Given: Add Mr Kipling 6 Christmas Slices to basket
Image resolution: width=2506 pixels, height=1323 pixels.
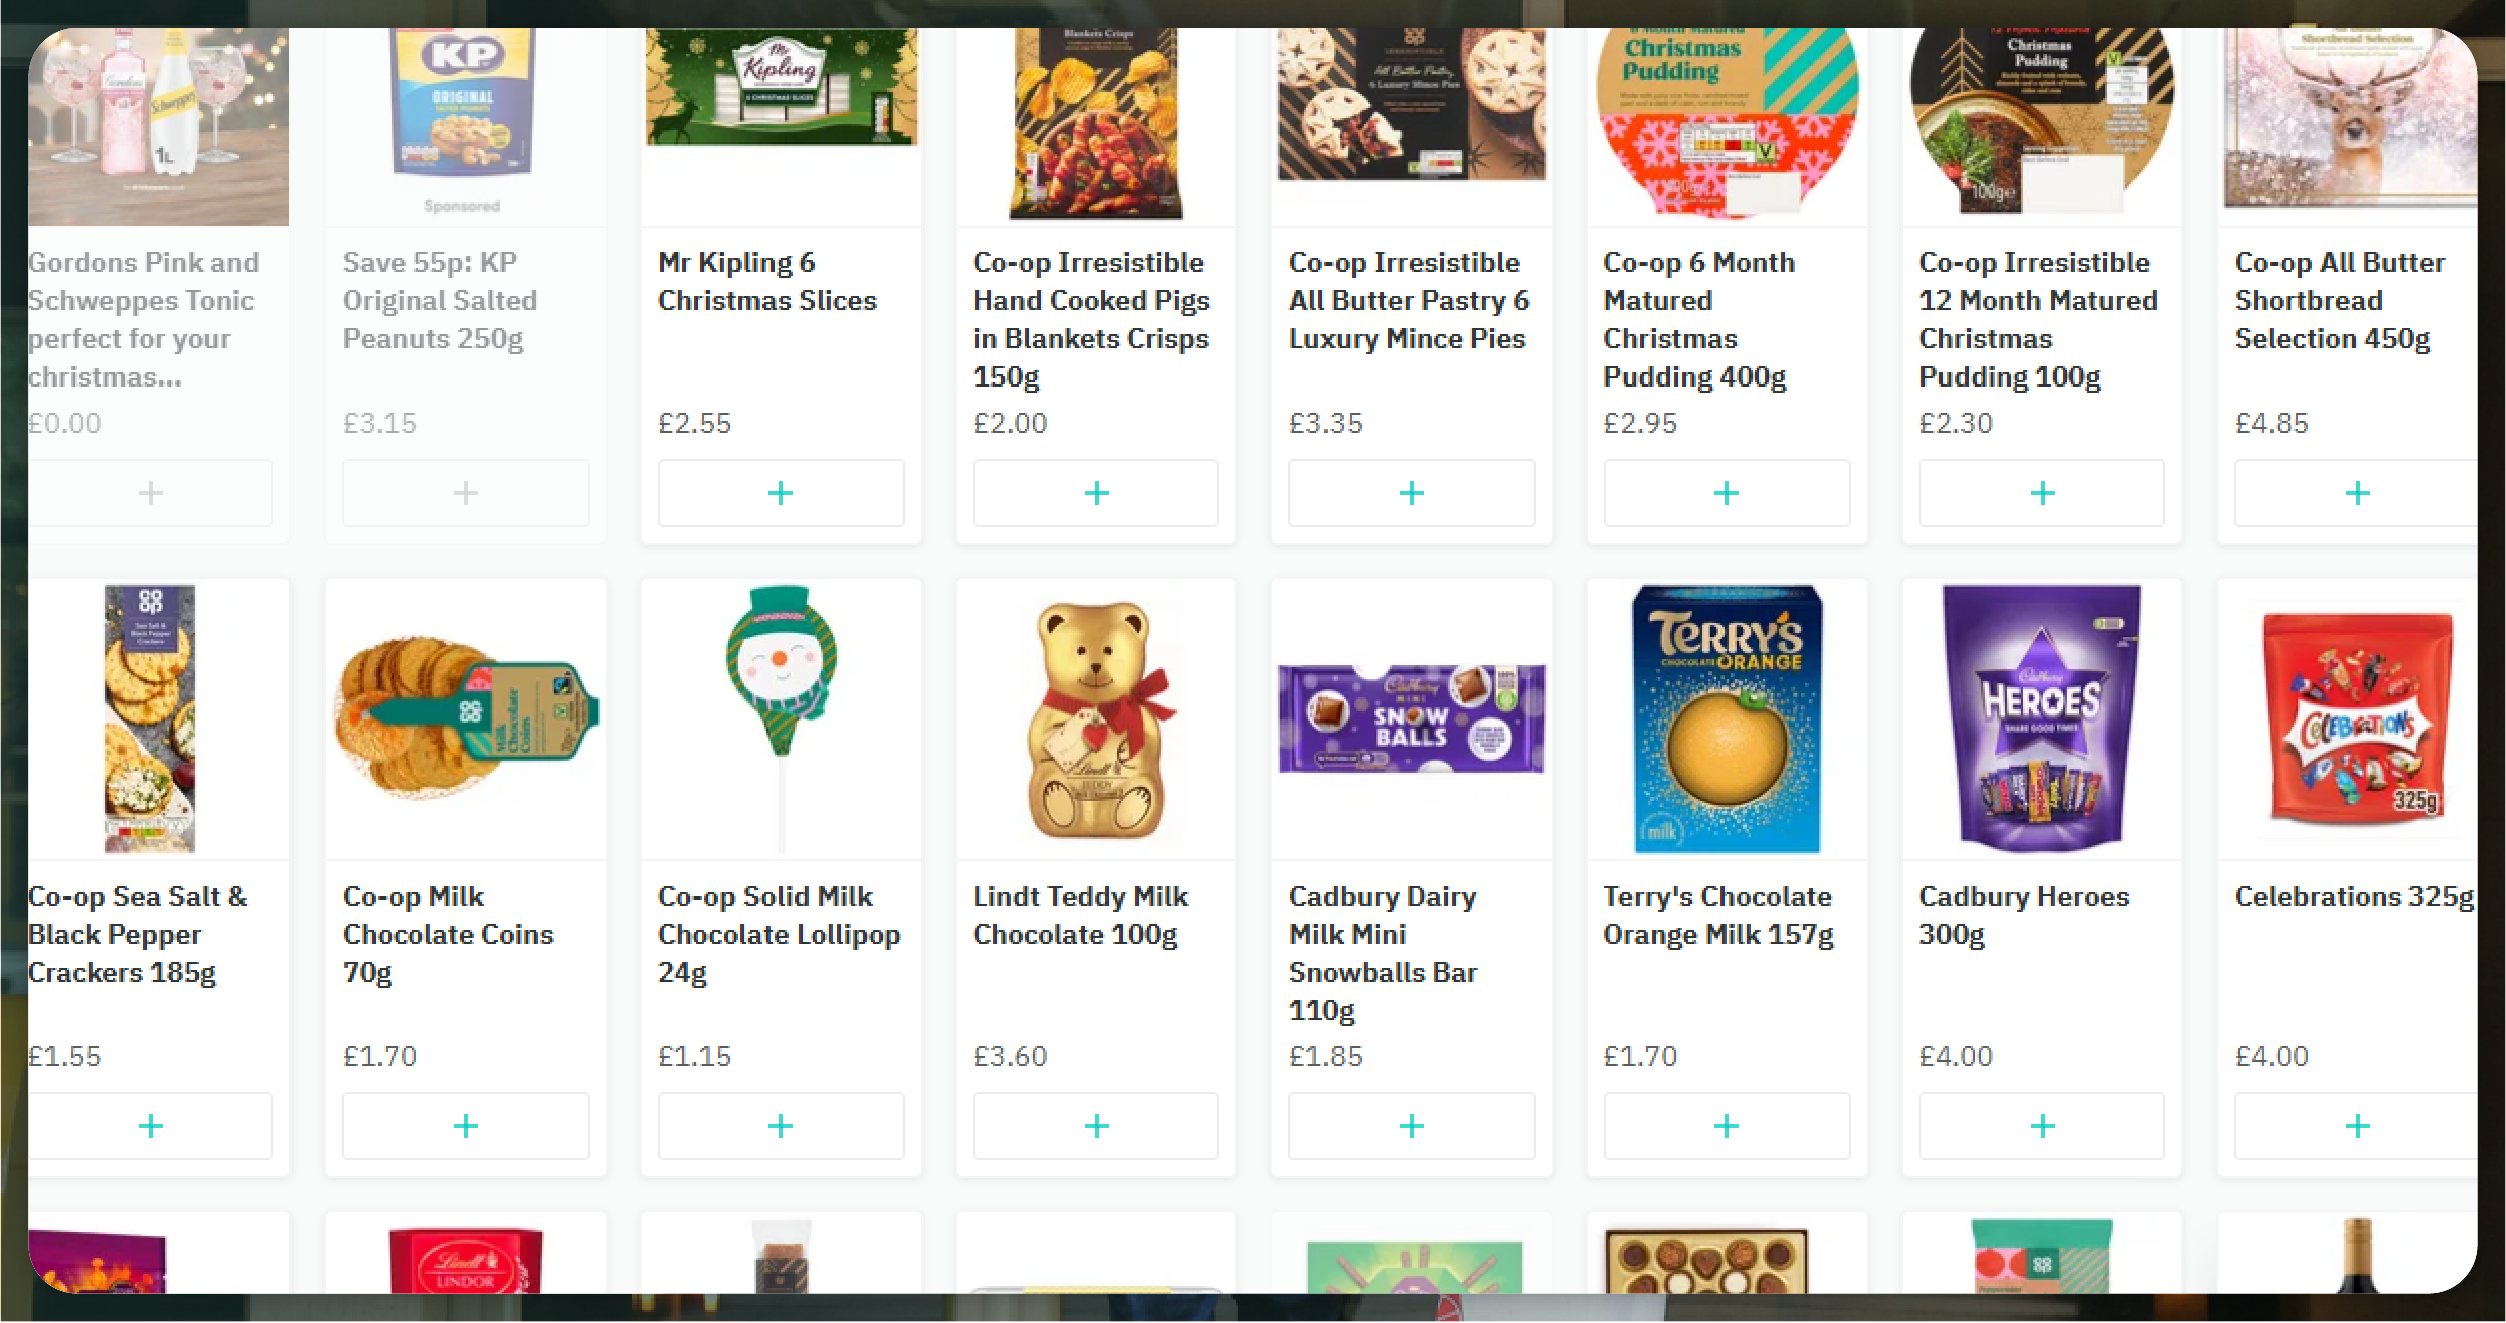Looking at the screenshot, I should (x=781, y=493).
